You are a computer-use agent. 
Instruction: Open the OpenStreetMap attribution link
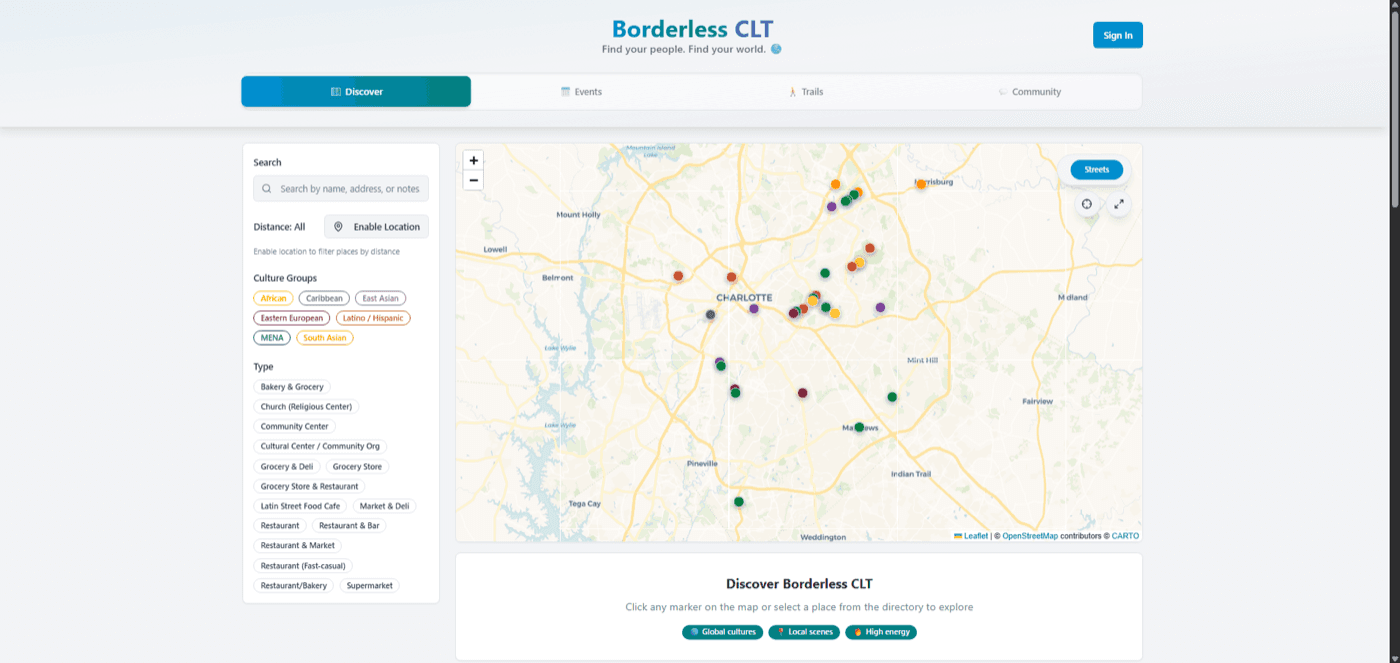coord(1030,536)
